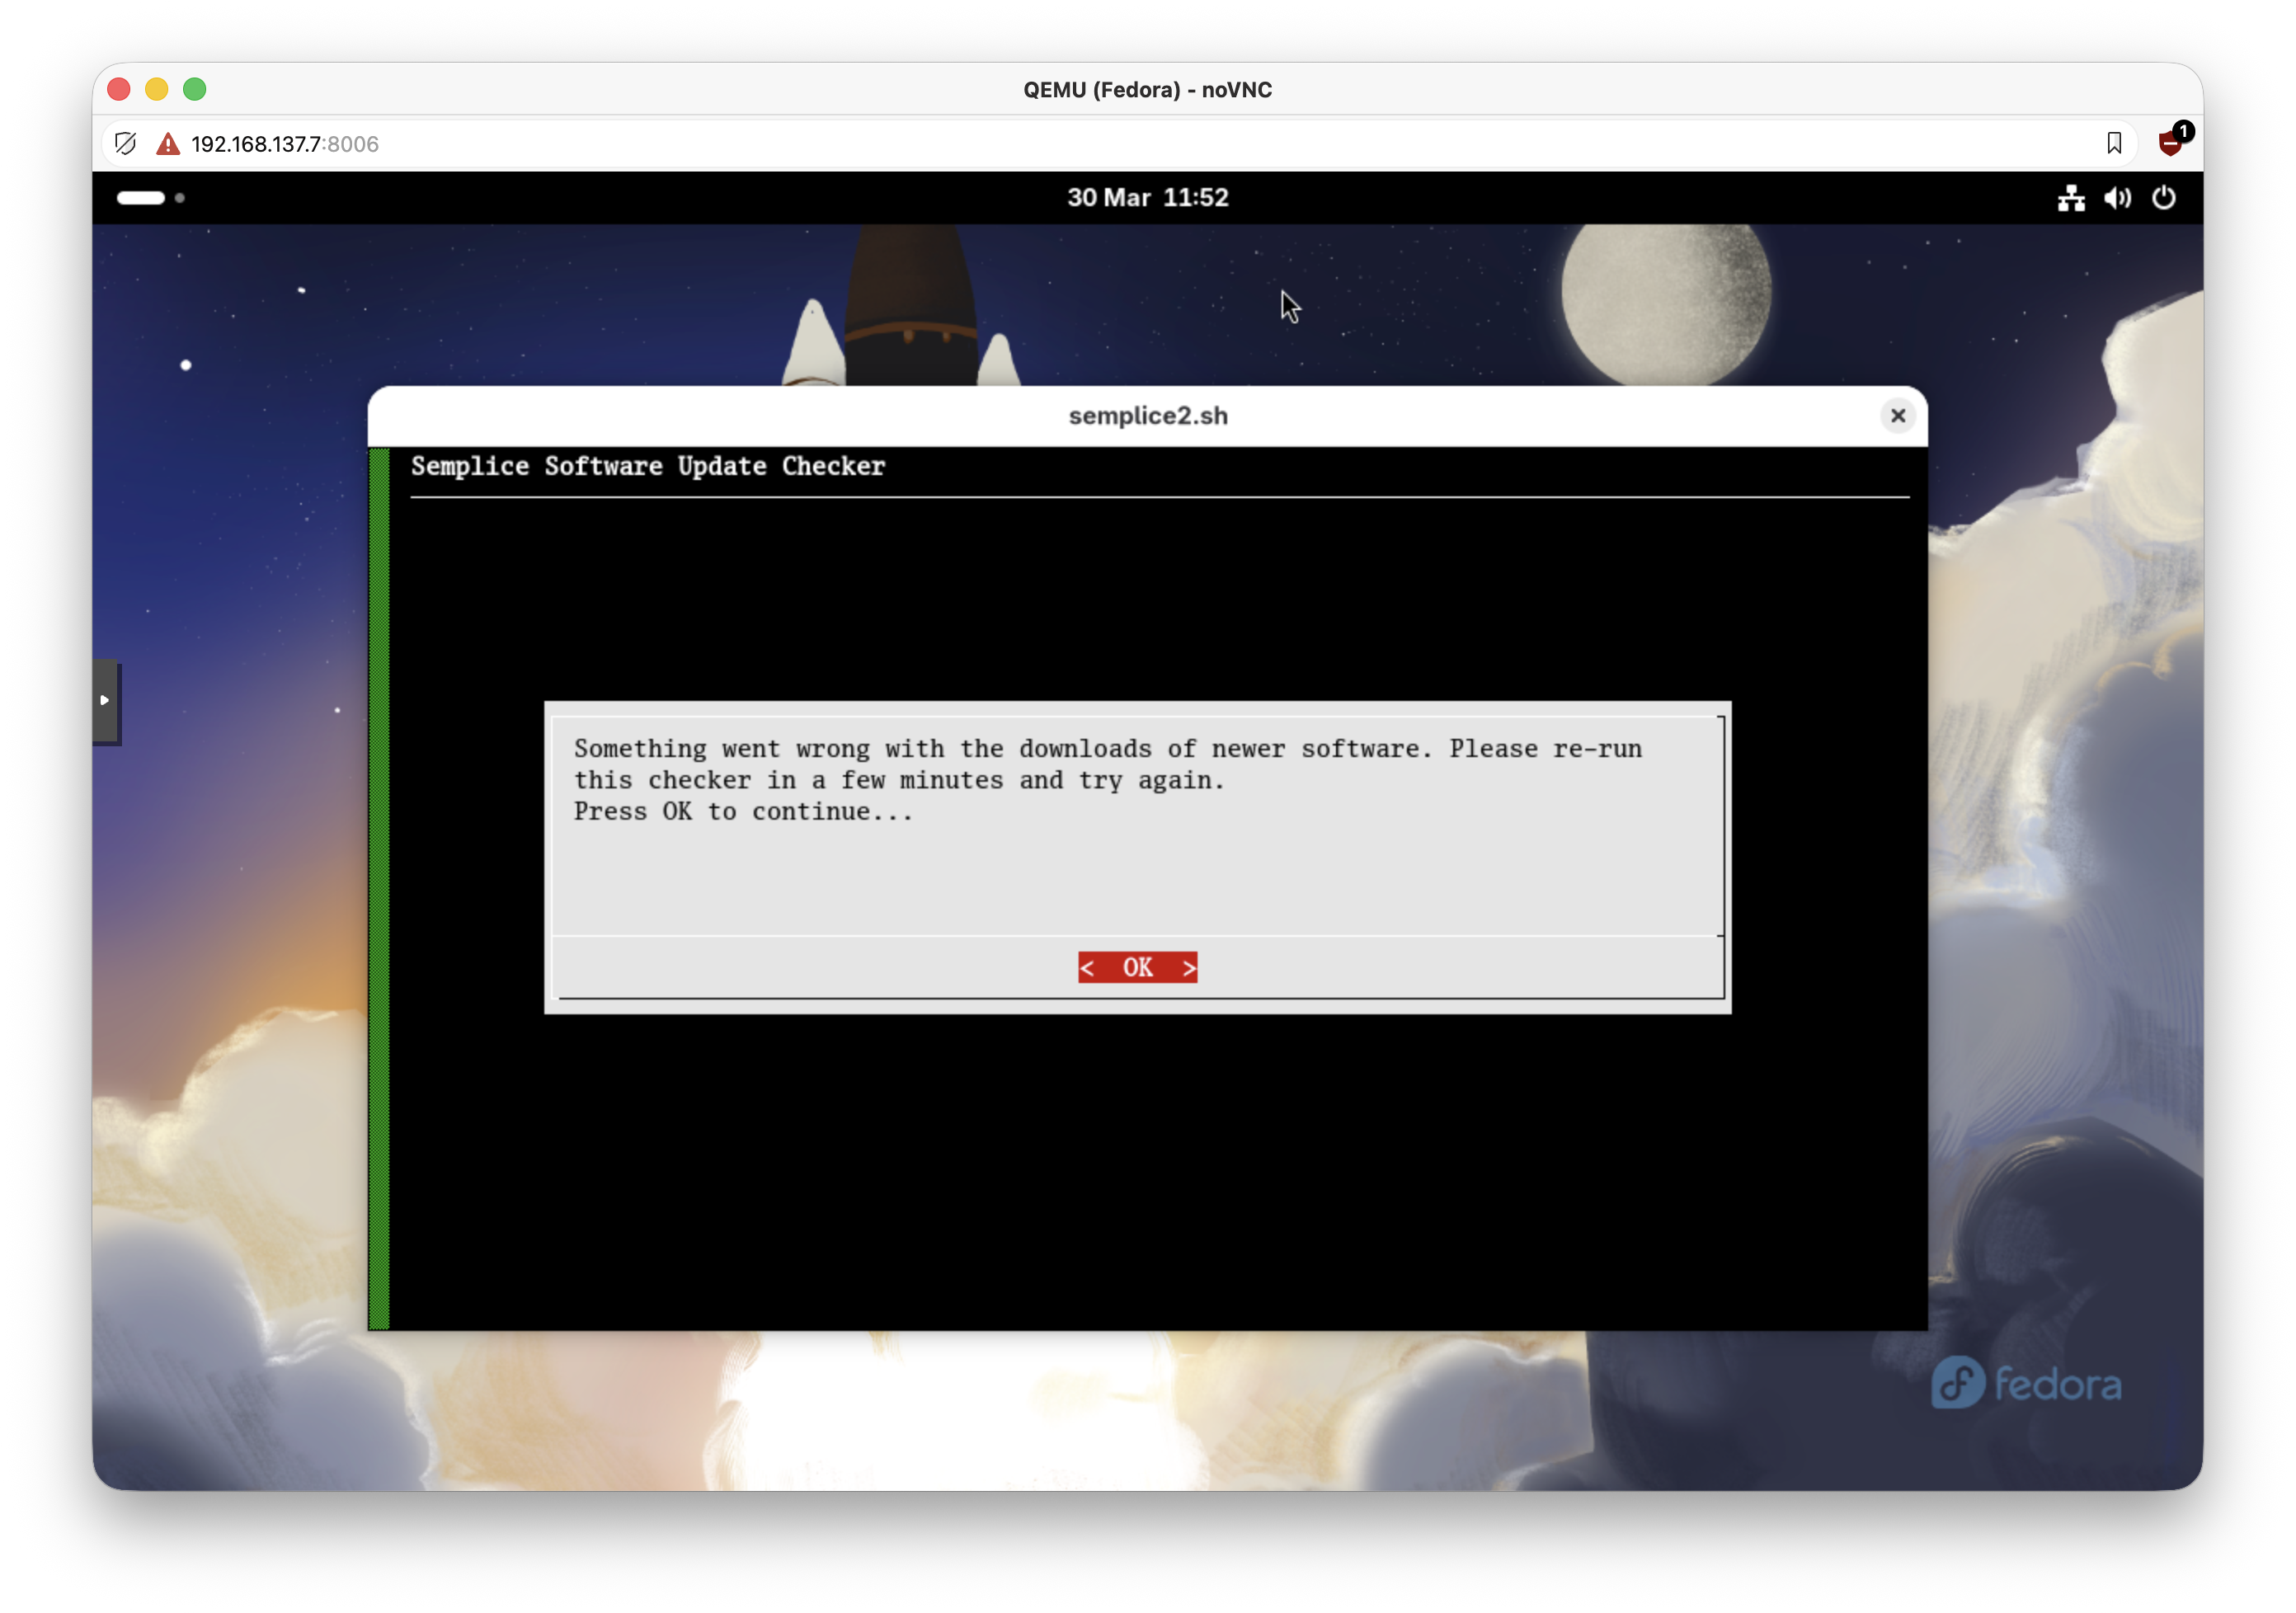The image size is (2296, 1613).
Task: Bookmark this page with the bookmark icon
Action: coord(2114,144)
